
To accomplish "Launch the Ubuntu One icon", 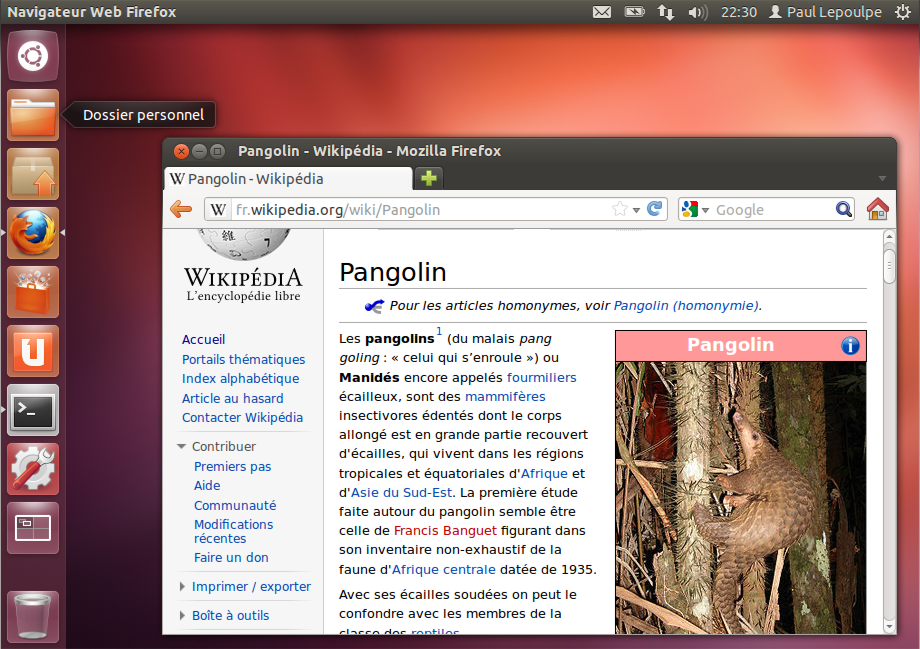I will [33, 351].
